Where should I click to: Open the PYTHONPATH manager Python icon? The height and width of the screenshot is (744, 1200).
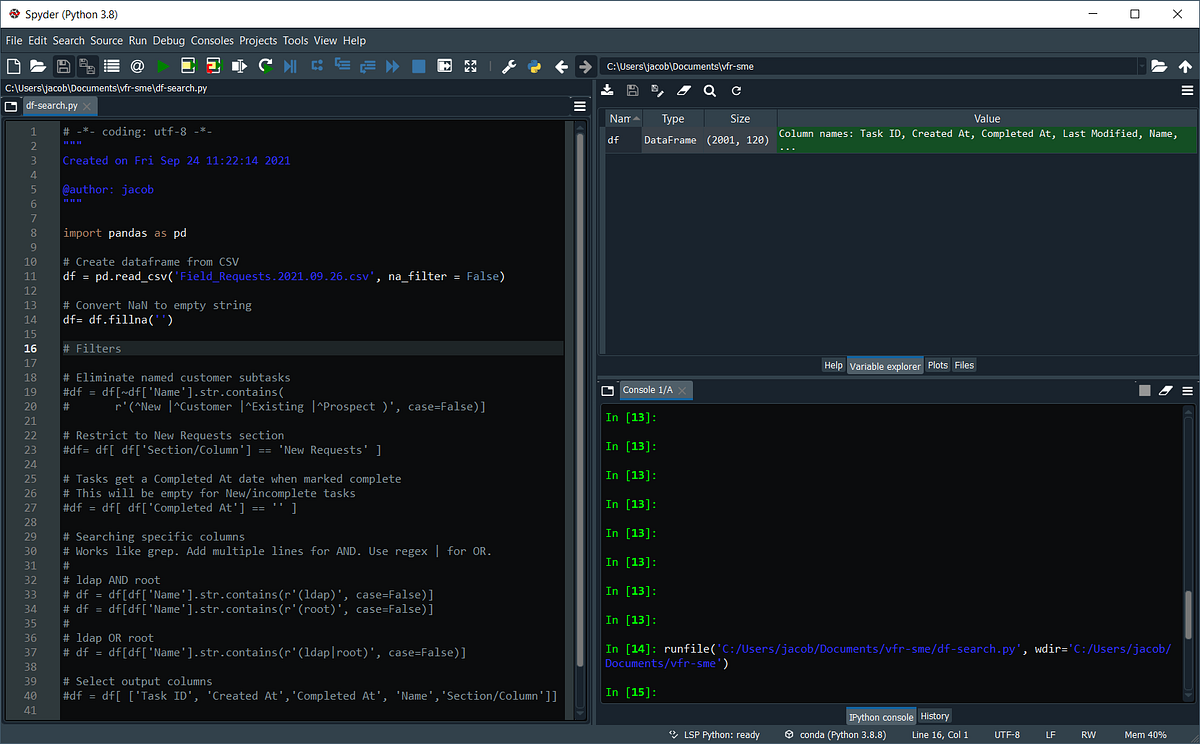(x=534, y=66)
